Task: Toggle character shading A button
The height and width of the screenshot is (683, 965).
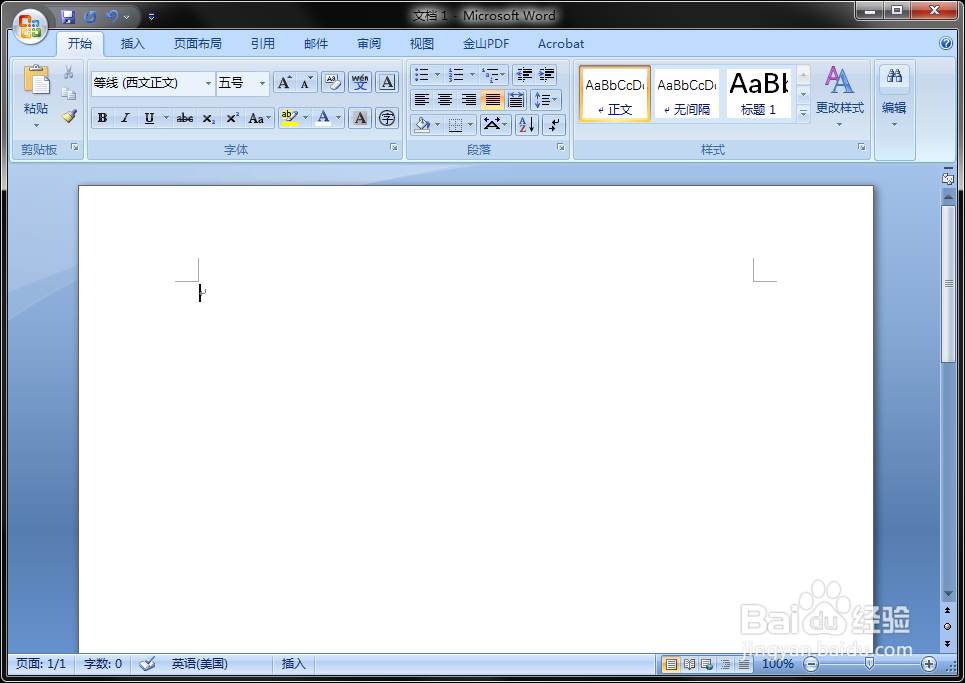Action: pyautogui.click(x=360, y=118)
